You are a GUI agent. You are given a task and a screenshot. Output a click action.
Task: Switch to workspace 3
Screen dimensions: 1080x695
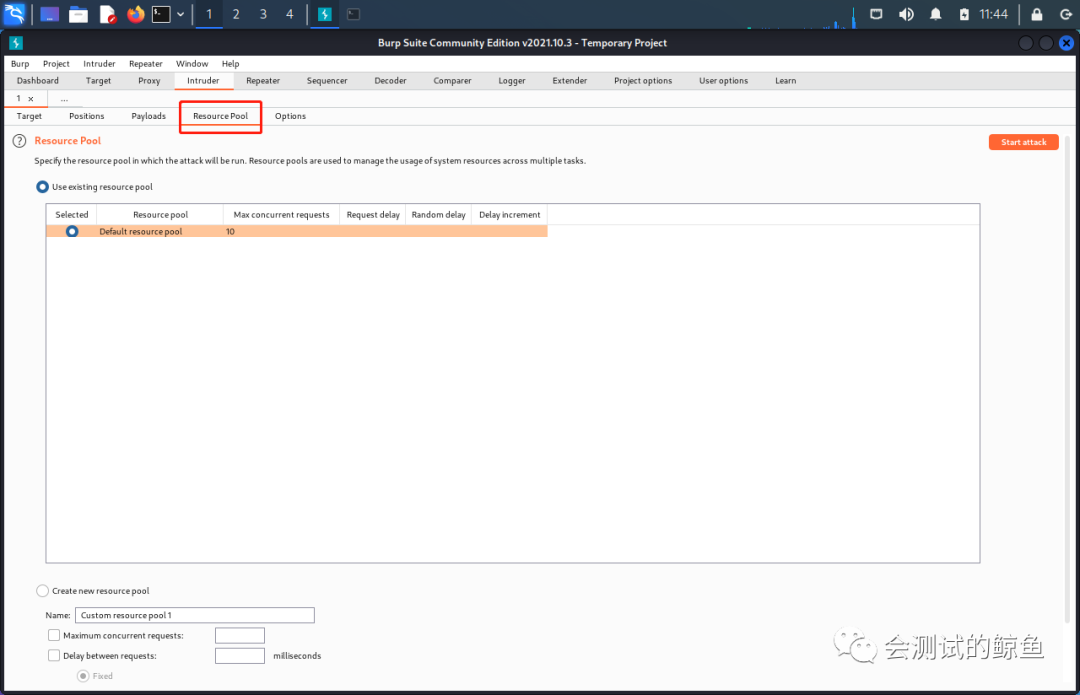coord(263,14)
